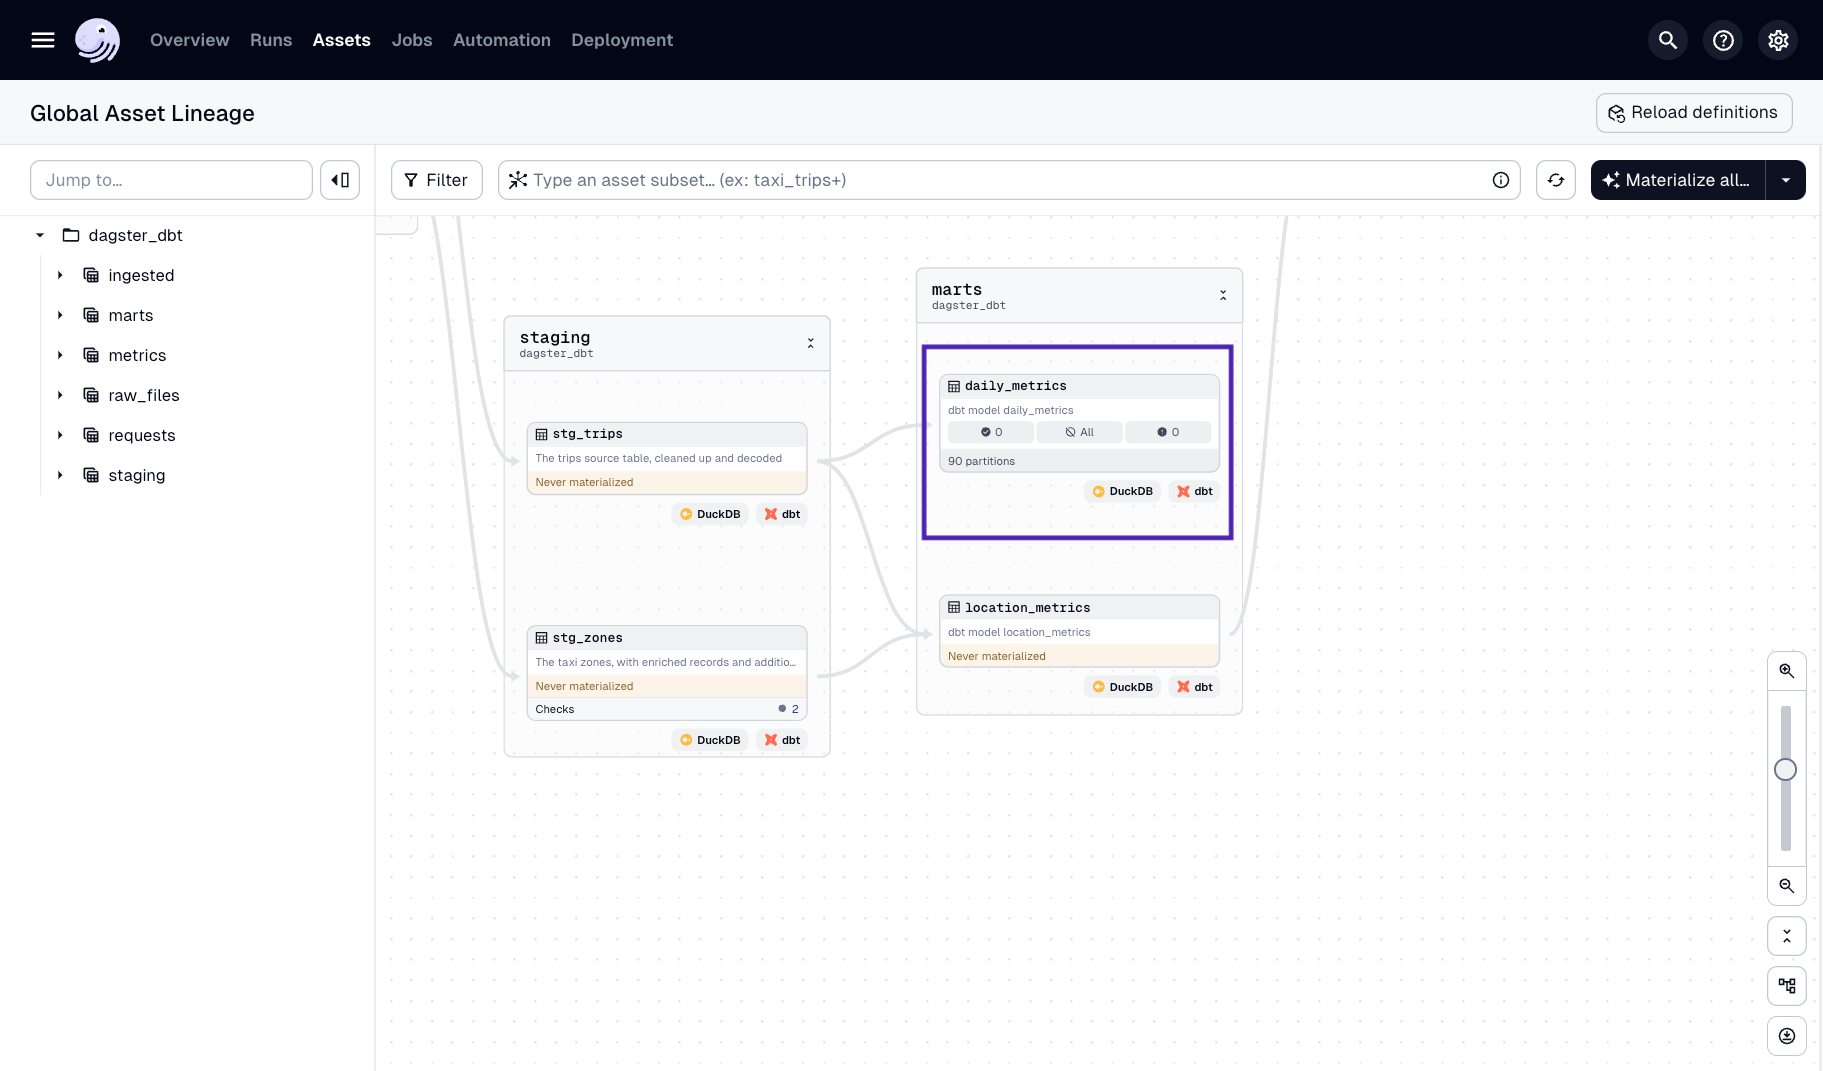Switch to the Runs tab
Screen dimensions: 1823x1071
pyautogui.click(x=270, y=40)
